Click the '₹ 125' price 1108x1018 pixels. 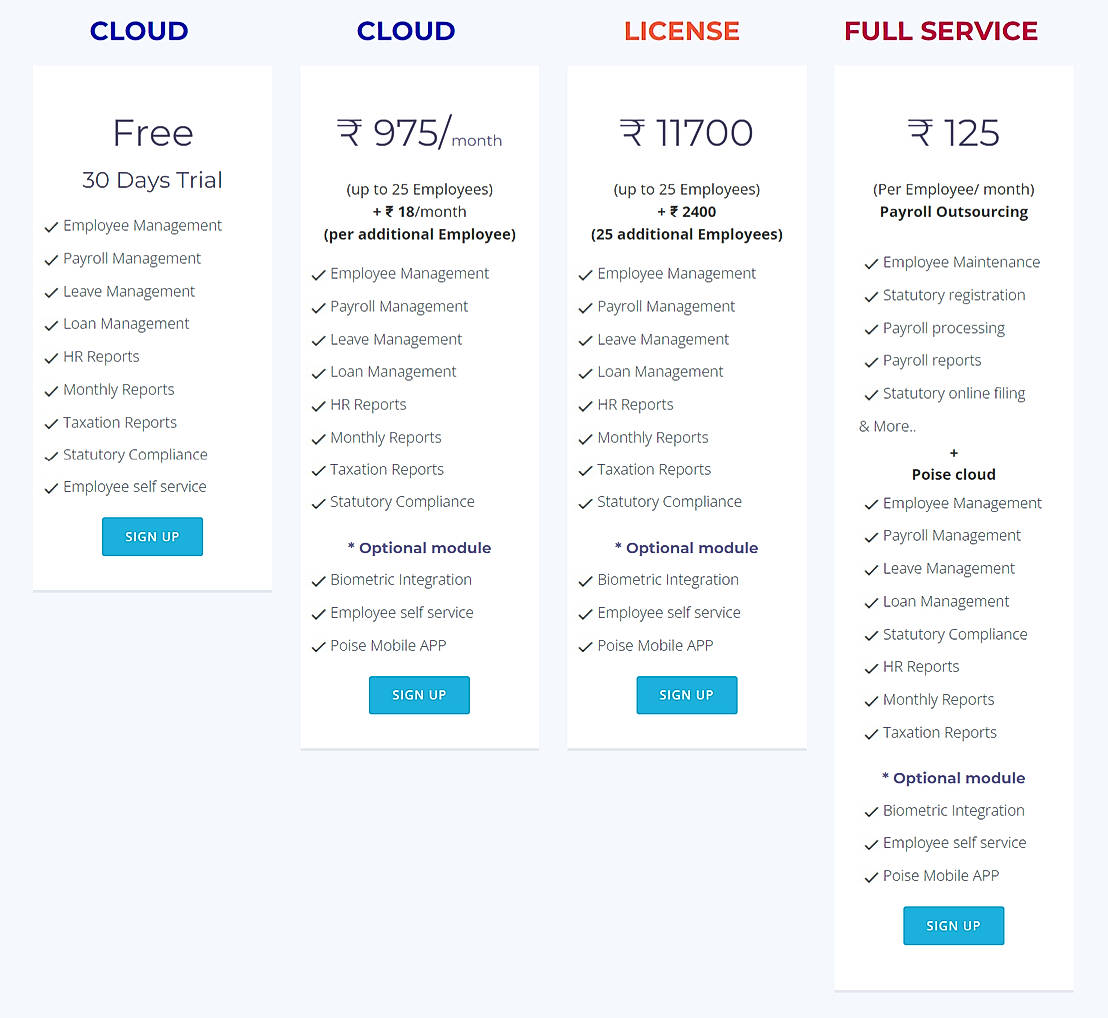pyautogui.click(x=953, y=133)
